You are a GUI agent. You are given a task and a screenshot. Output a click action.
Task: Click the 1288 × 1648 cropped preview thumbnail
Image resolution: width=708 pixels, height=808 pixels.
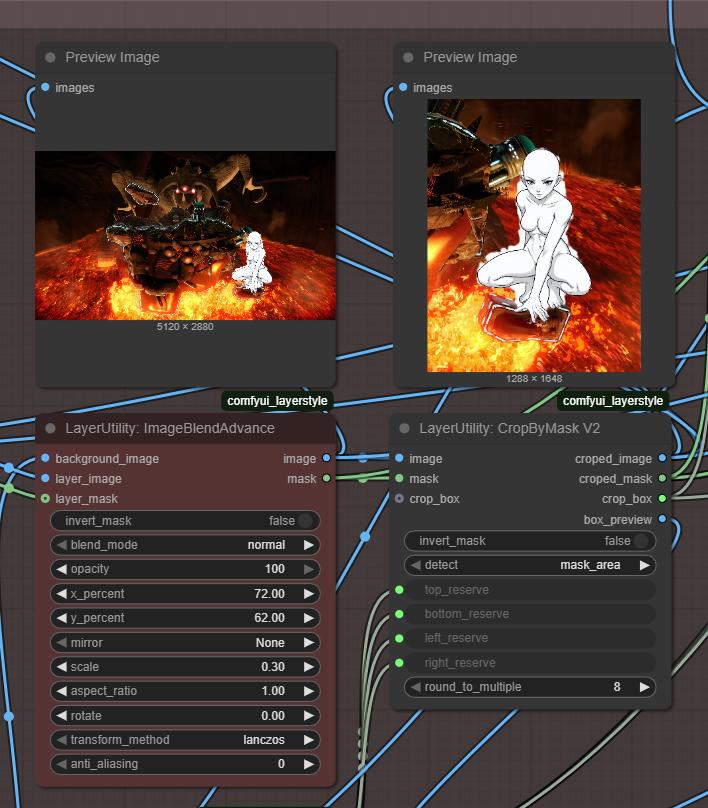(534, 235)
